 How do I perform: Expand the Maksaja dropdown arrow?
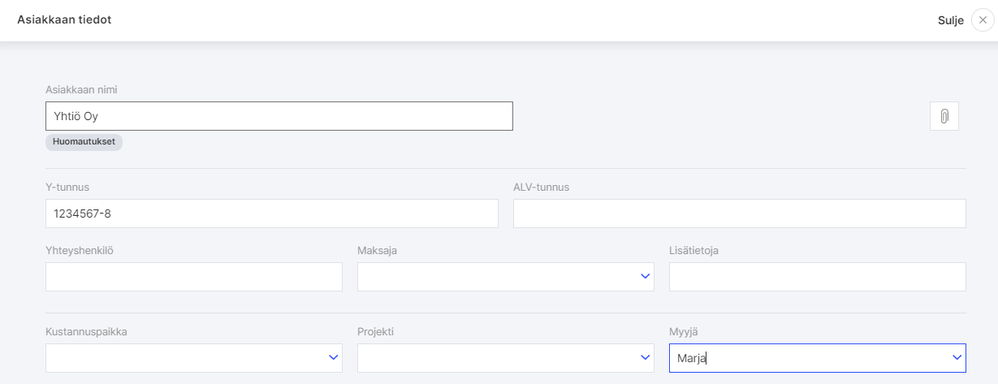[645, 276]
